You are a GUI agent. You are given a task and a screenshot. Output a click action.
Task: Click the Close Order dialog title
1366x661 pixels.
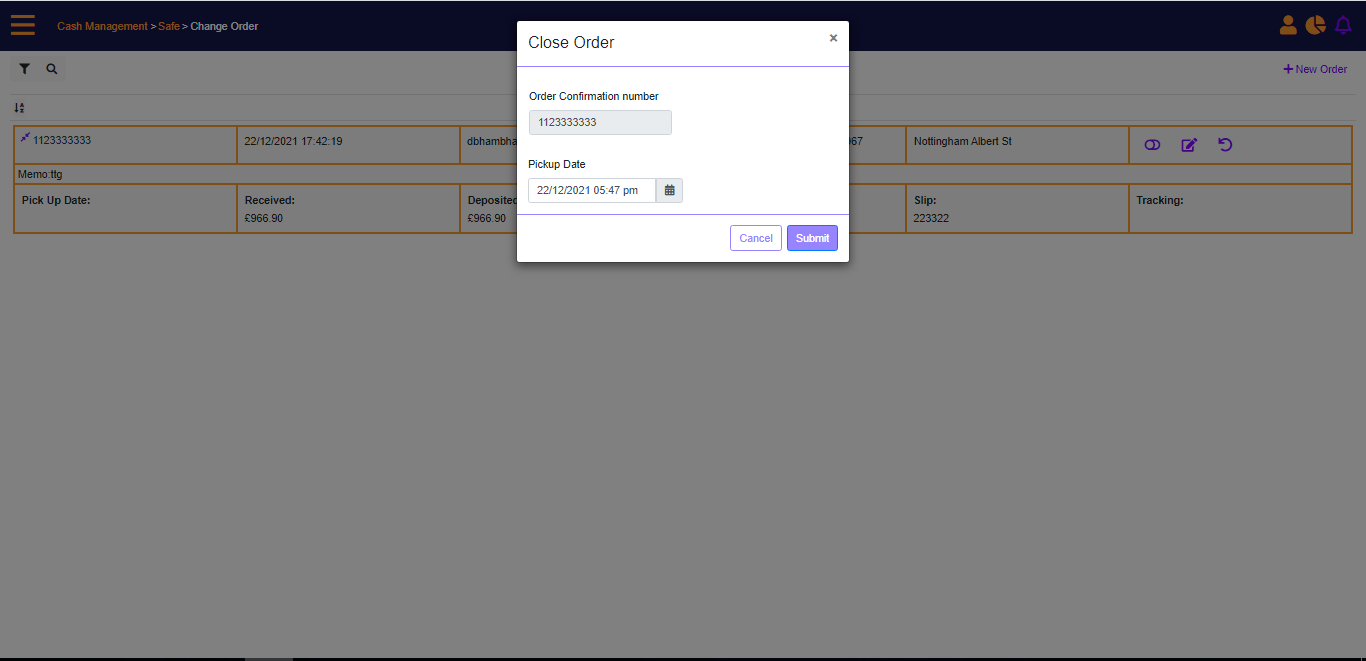[x=571, y=43]
